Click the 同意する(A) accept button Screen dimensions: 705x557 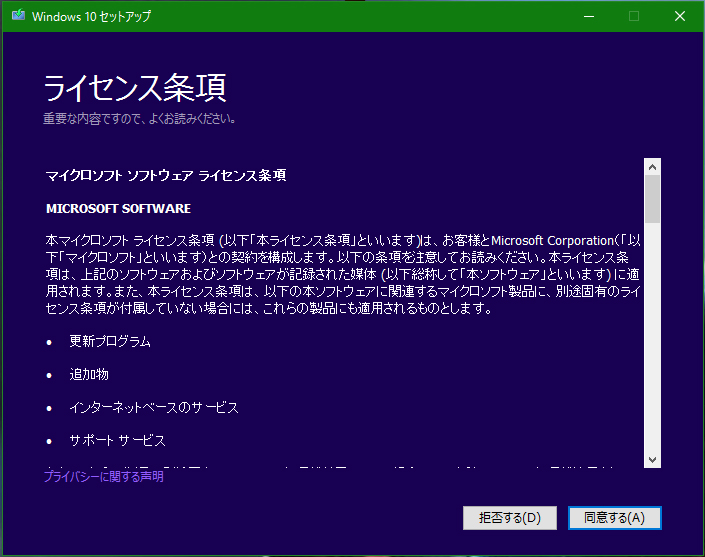coord(615,518)
